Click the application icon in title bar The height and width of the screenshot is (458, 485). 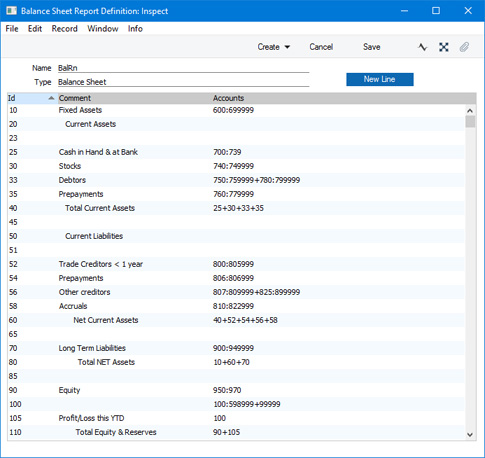(x=11, y=11)
